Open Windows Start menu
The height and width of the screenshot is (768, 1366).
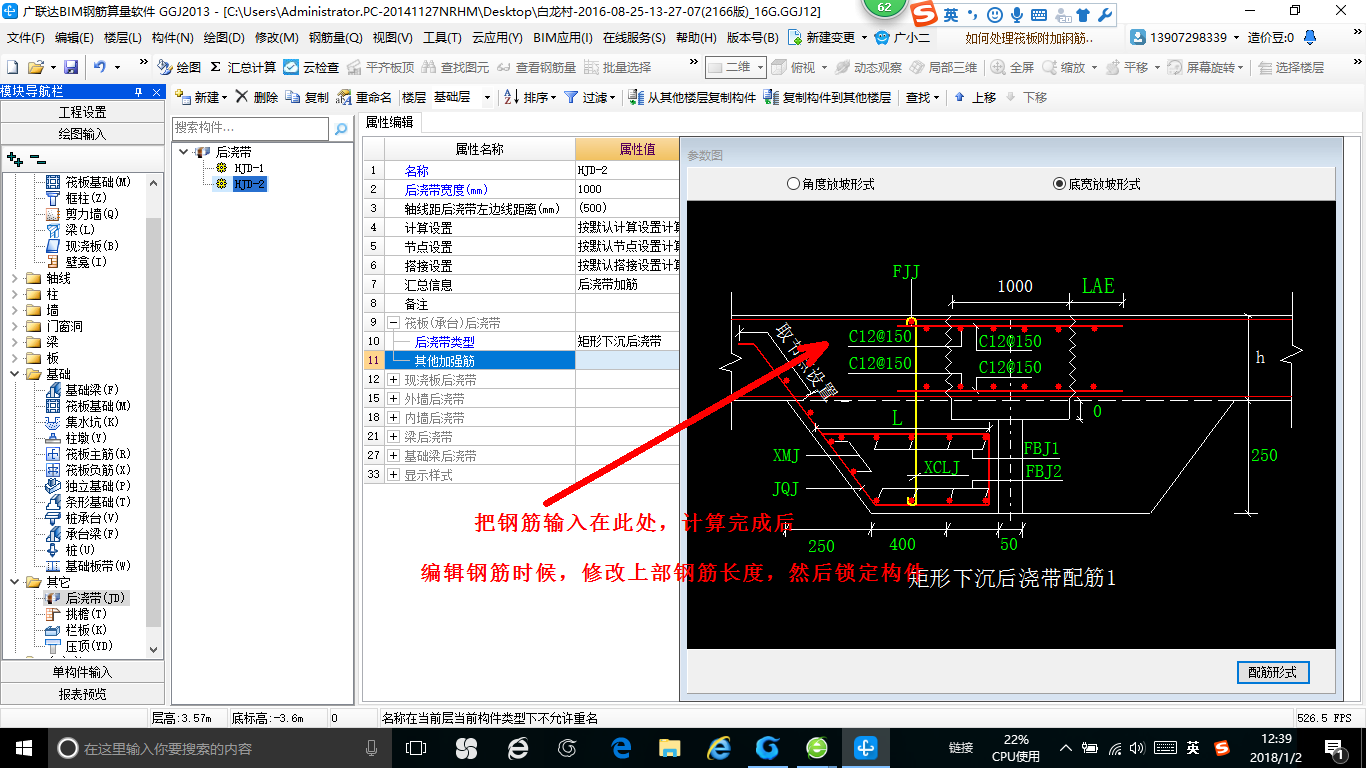[22, 748]
